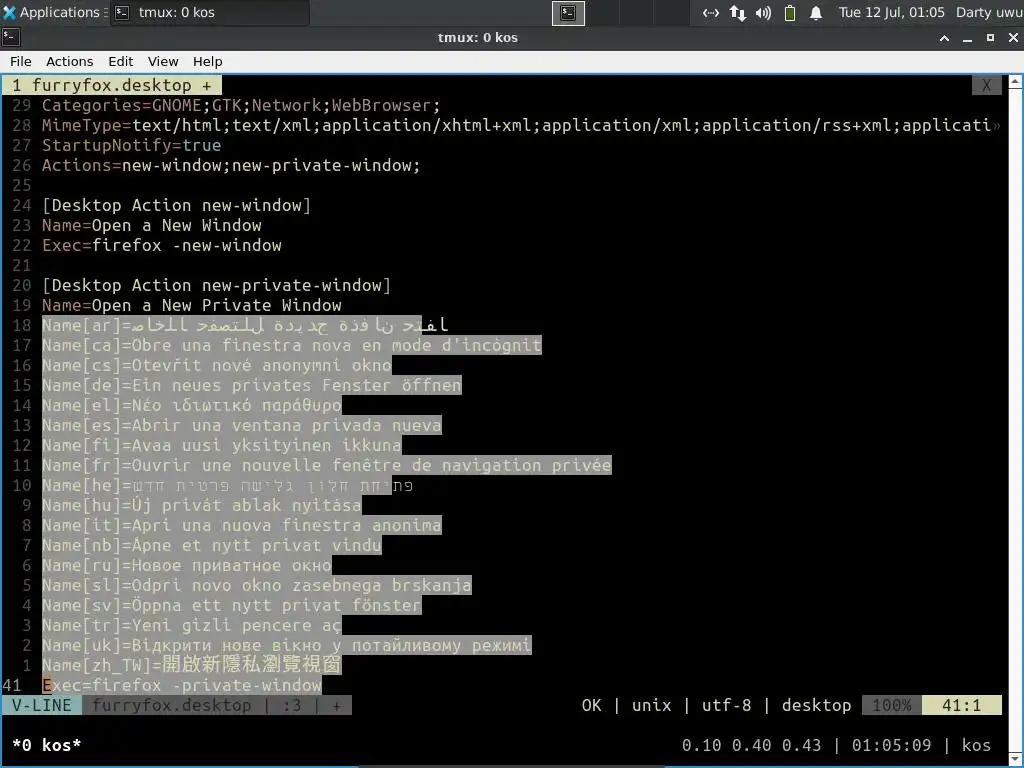The width and height of the screenshot is (1024, 768).
Task: Close the vim tab with the X
Action: point(986,86)
